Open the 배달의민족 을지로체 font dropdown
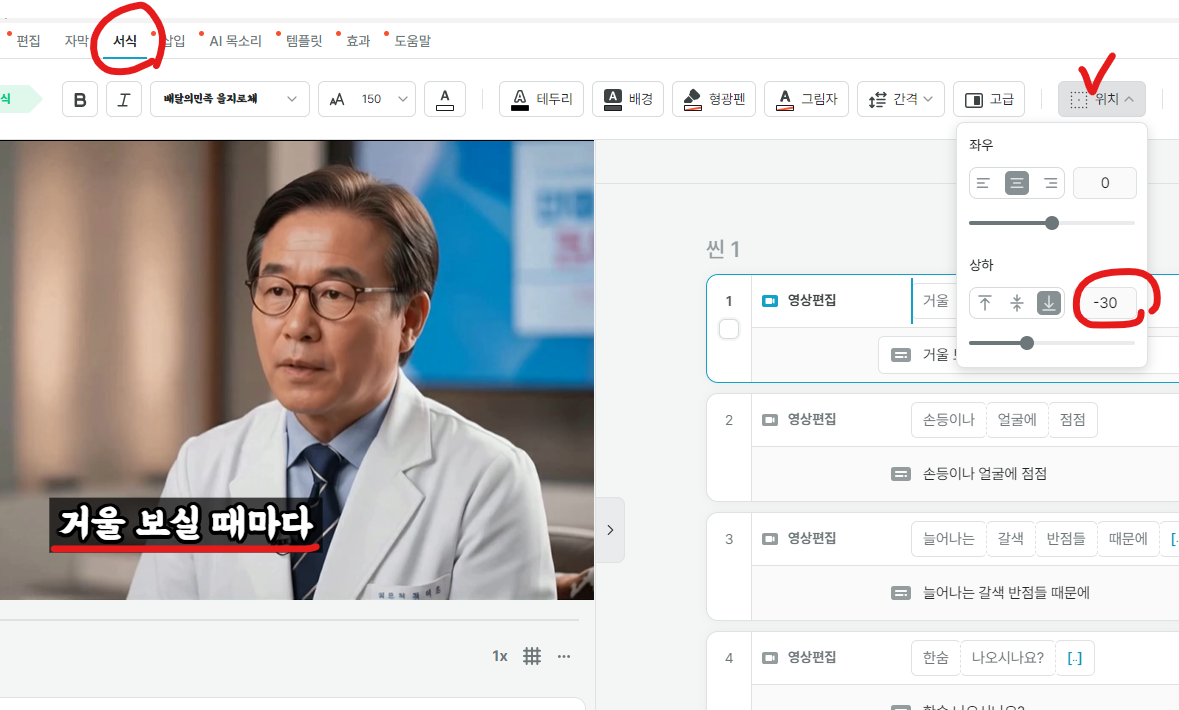 pos(229,98)
